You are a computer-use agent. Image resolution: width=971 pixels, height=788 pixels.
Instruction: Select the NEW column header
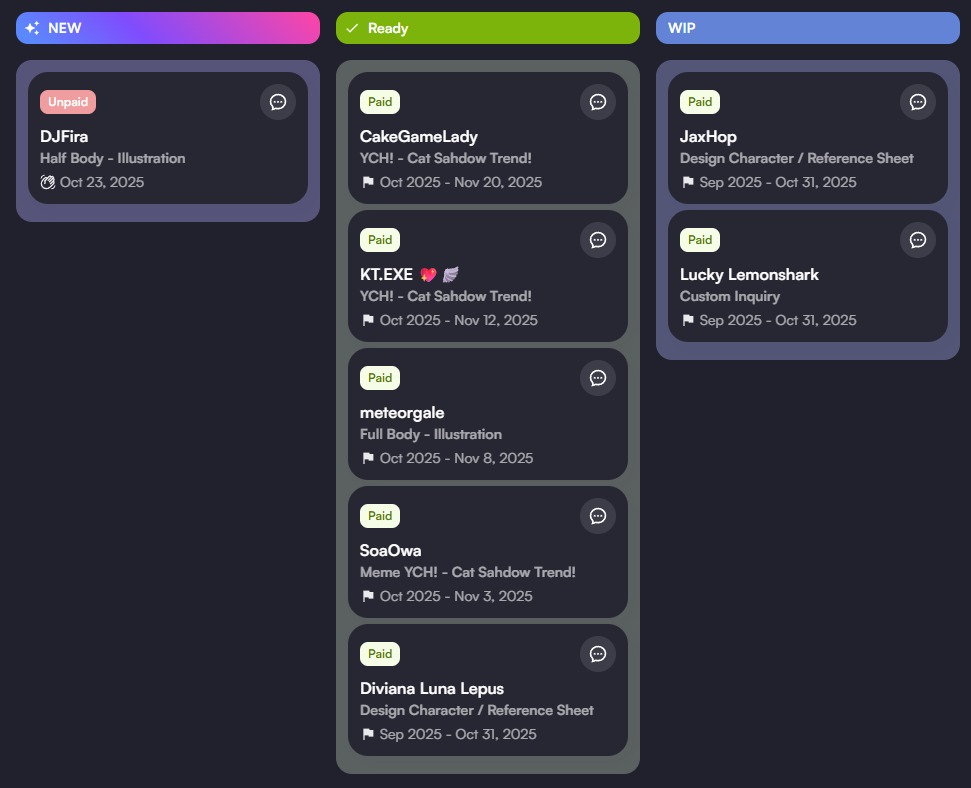[168, 28]
